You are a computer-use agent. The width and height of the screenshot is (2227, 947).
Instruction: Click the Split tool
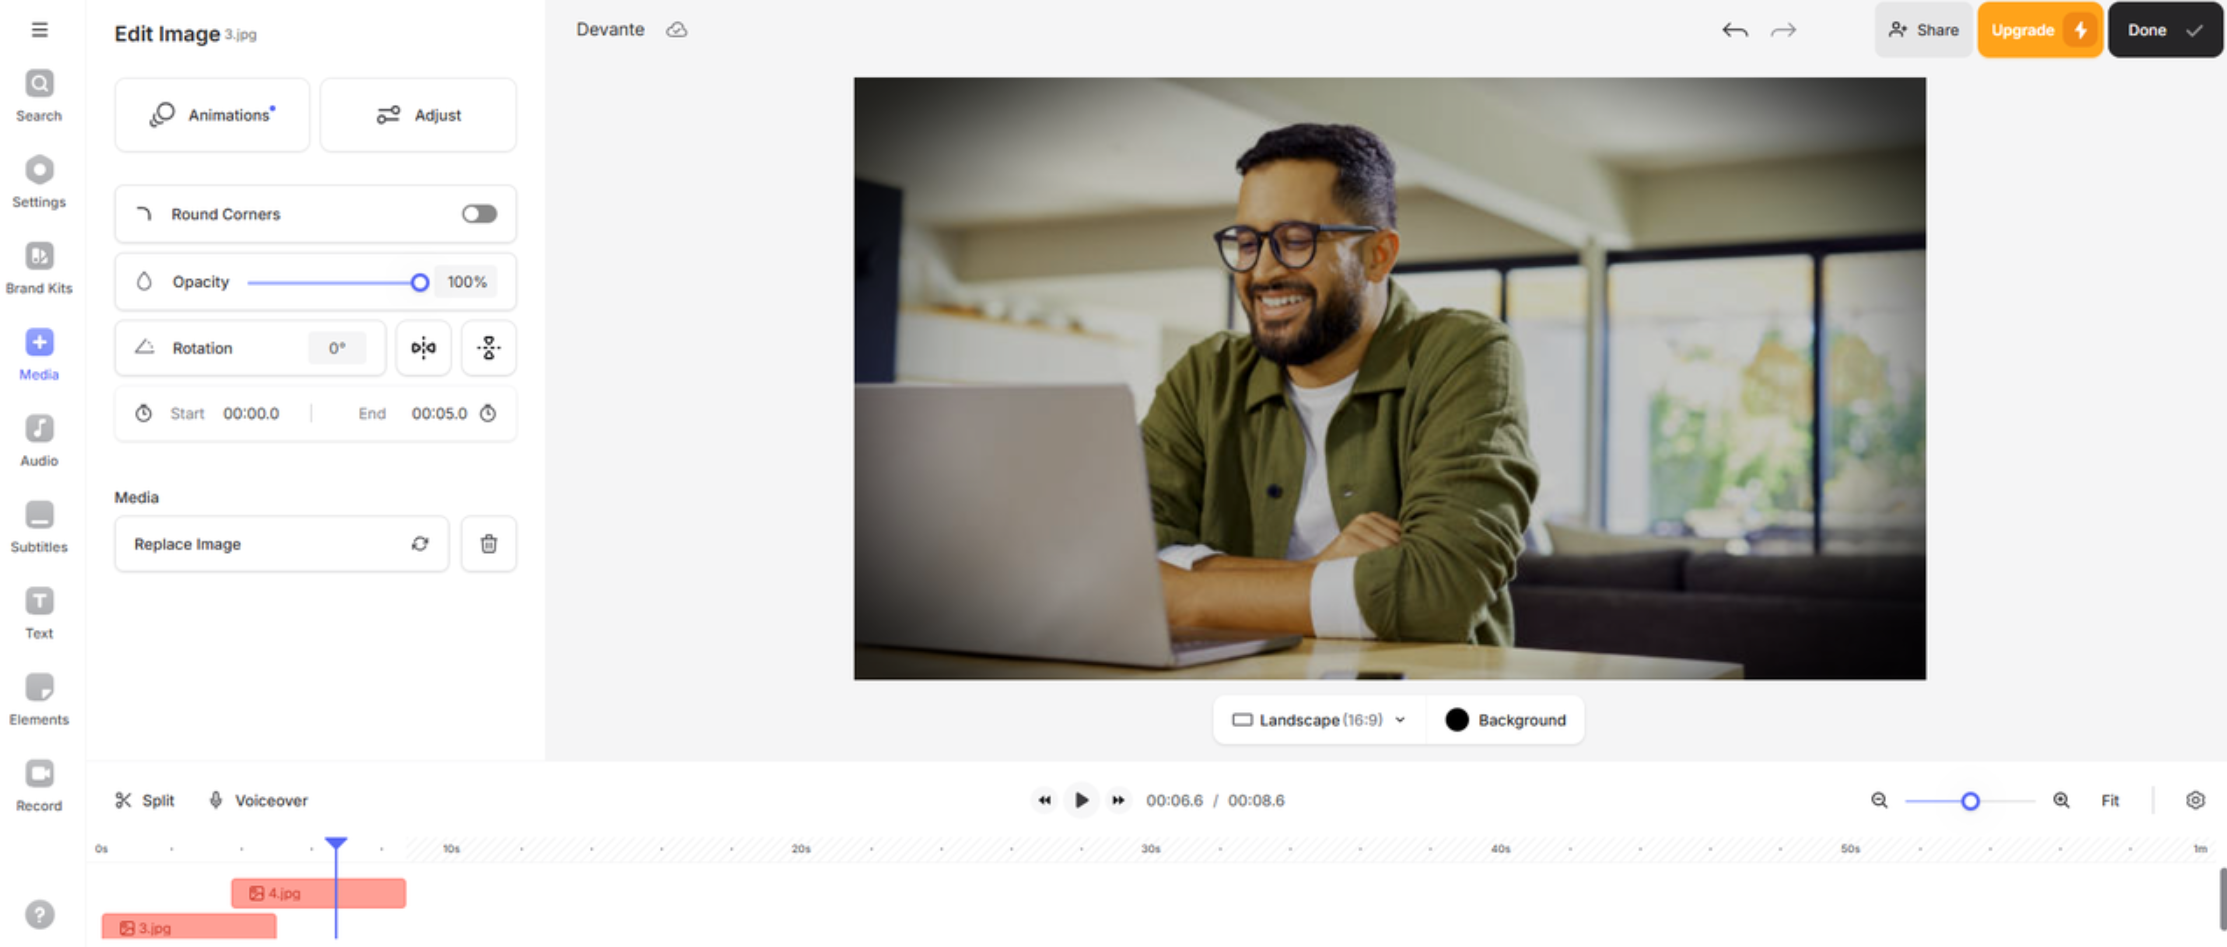[145, 800]
